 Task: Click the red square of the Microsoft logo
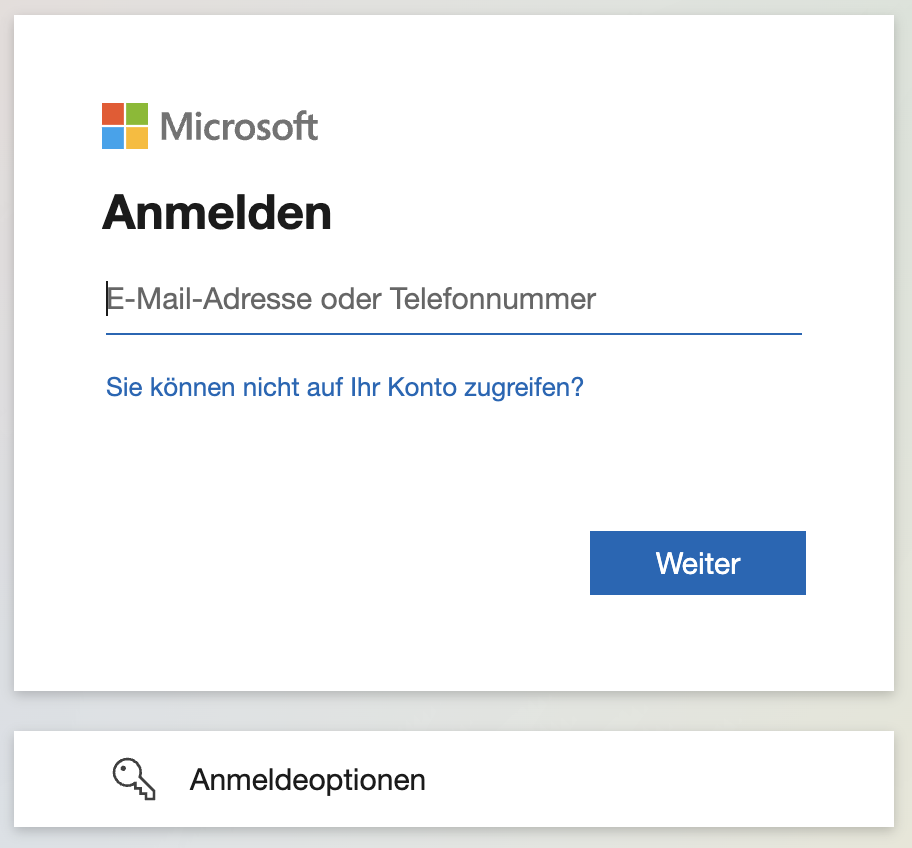pyautogui.click(x=113, y=114)
